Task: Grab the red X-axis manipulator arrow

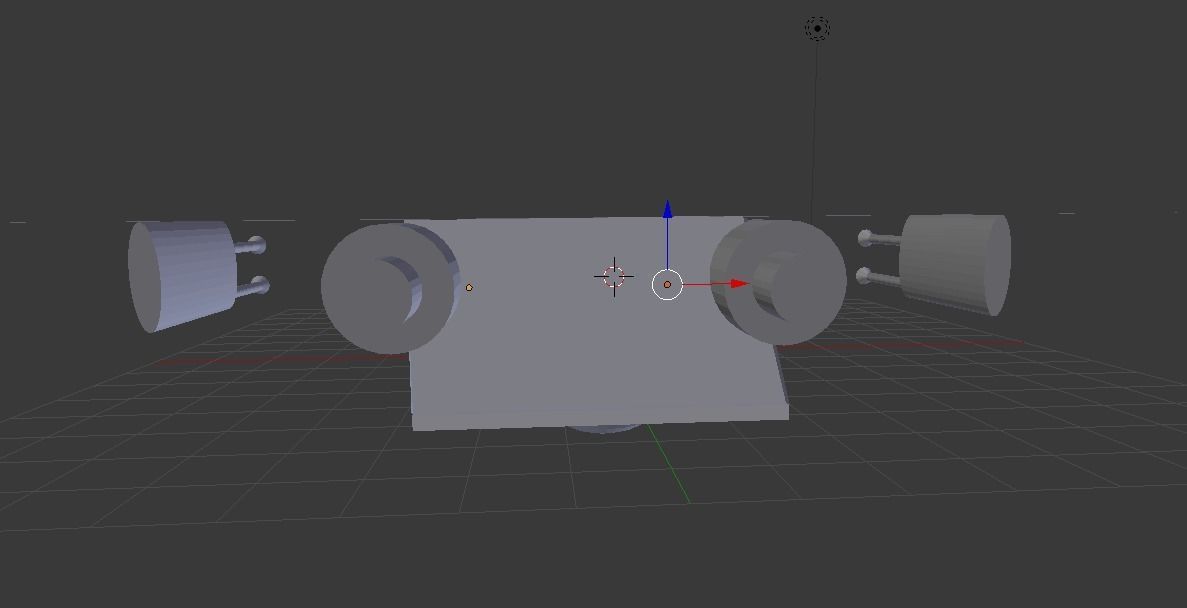Action: click(740, 284)
